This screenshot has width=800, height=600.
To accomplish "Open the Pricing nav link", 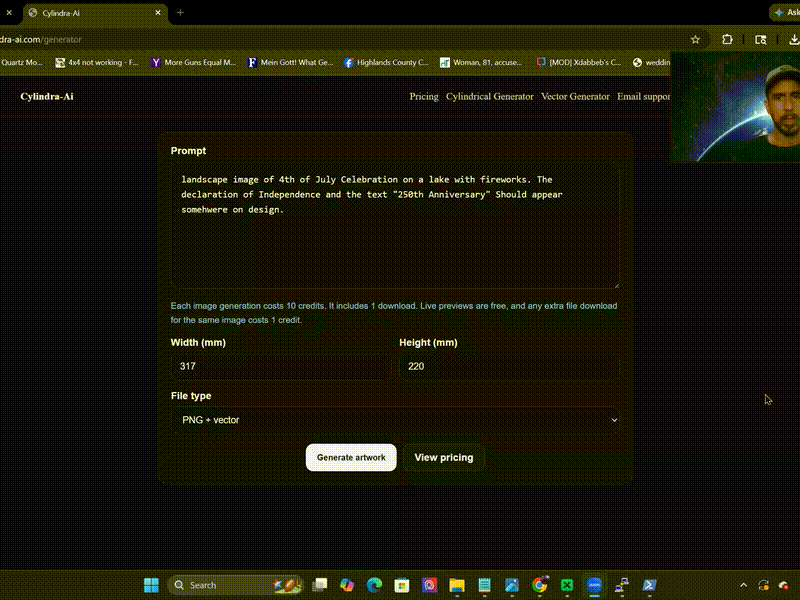I will pos(423,96).
